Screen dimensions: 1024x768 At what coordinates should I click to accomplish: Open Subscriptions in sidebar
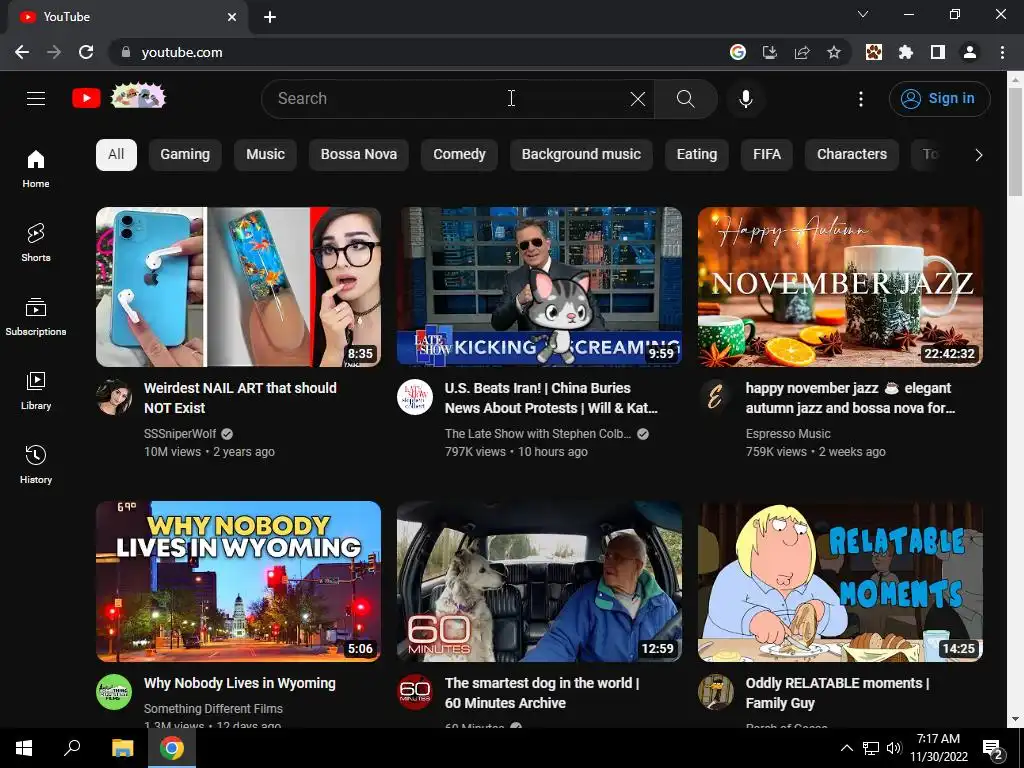pyautogui.click(x=36, y=316)
